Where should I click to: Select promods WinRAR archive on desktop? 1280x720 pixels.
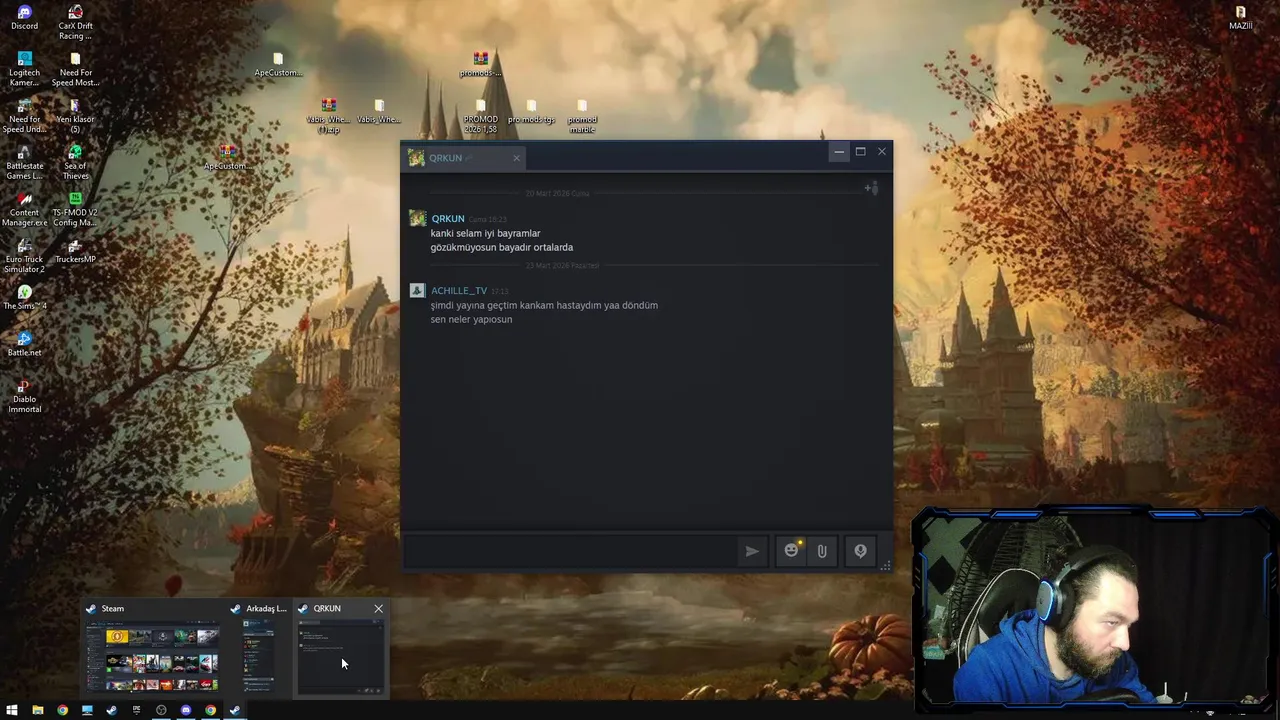[x=481, y=64]
